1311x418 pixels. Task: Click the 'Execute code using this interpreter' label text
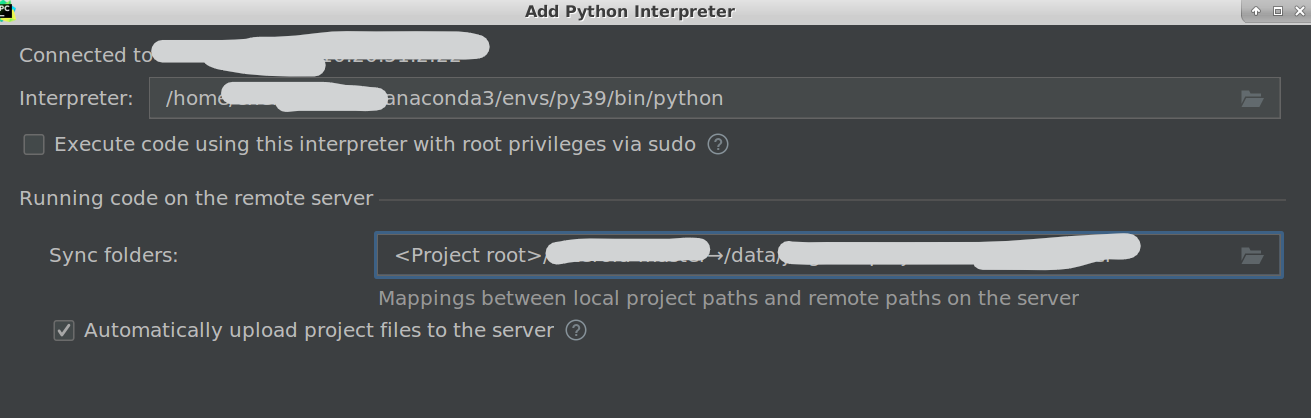click(x=374, y=144)
